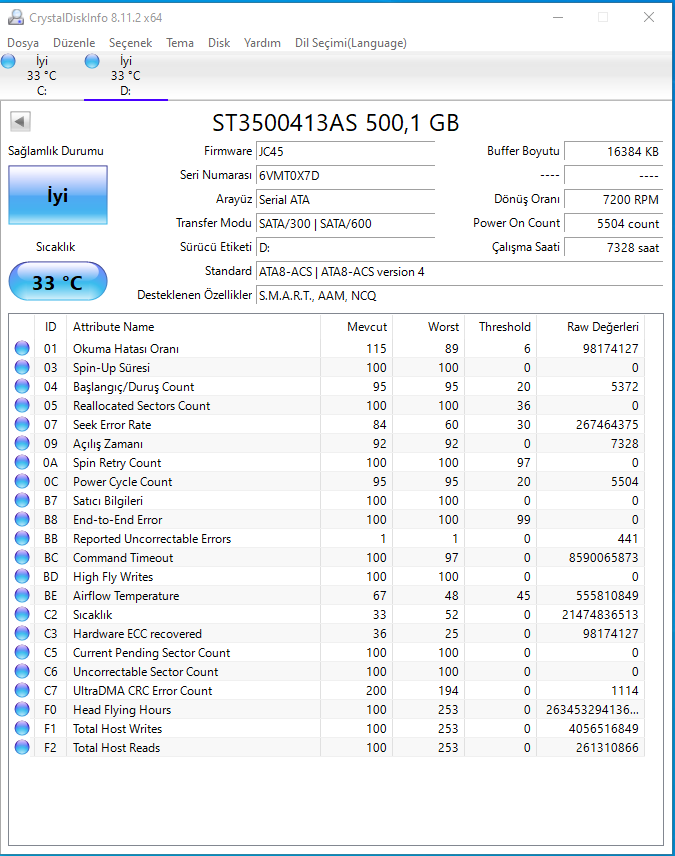The height and width of the screenshot is (856, 675).
Task: Click the Raw Değerleri column header
Action: click(591, 327)
